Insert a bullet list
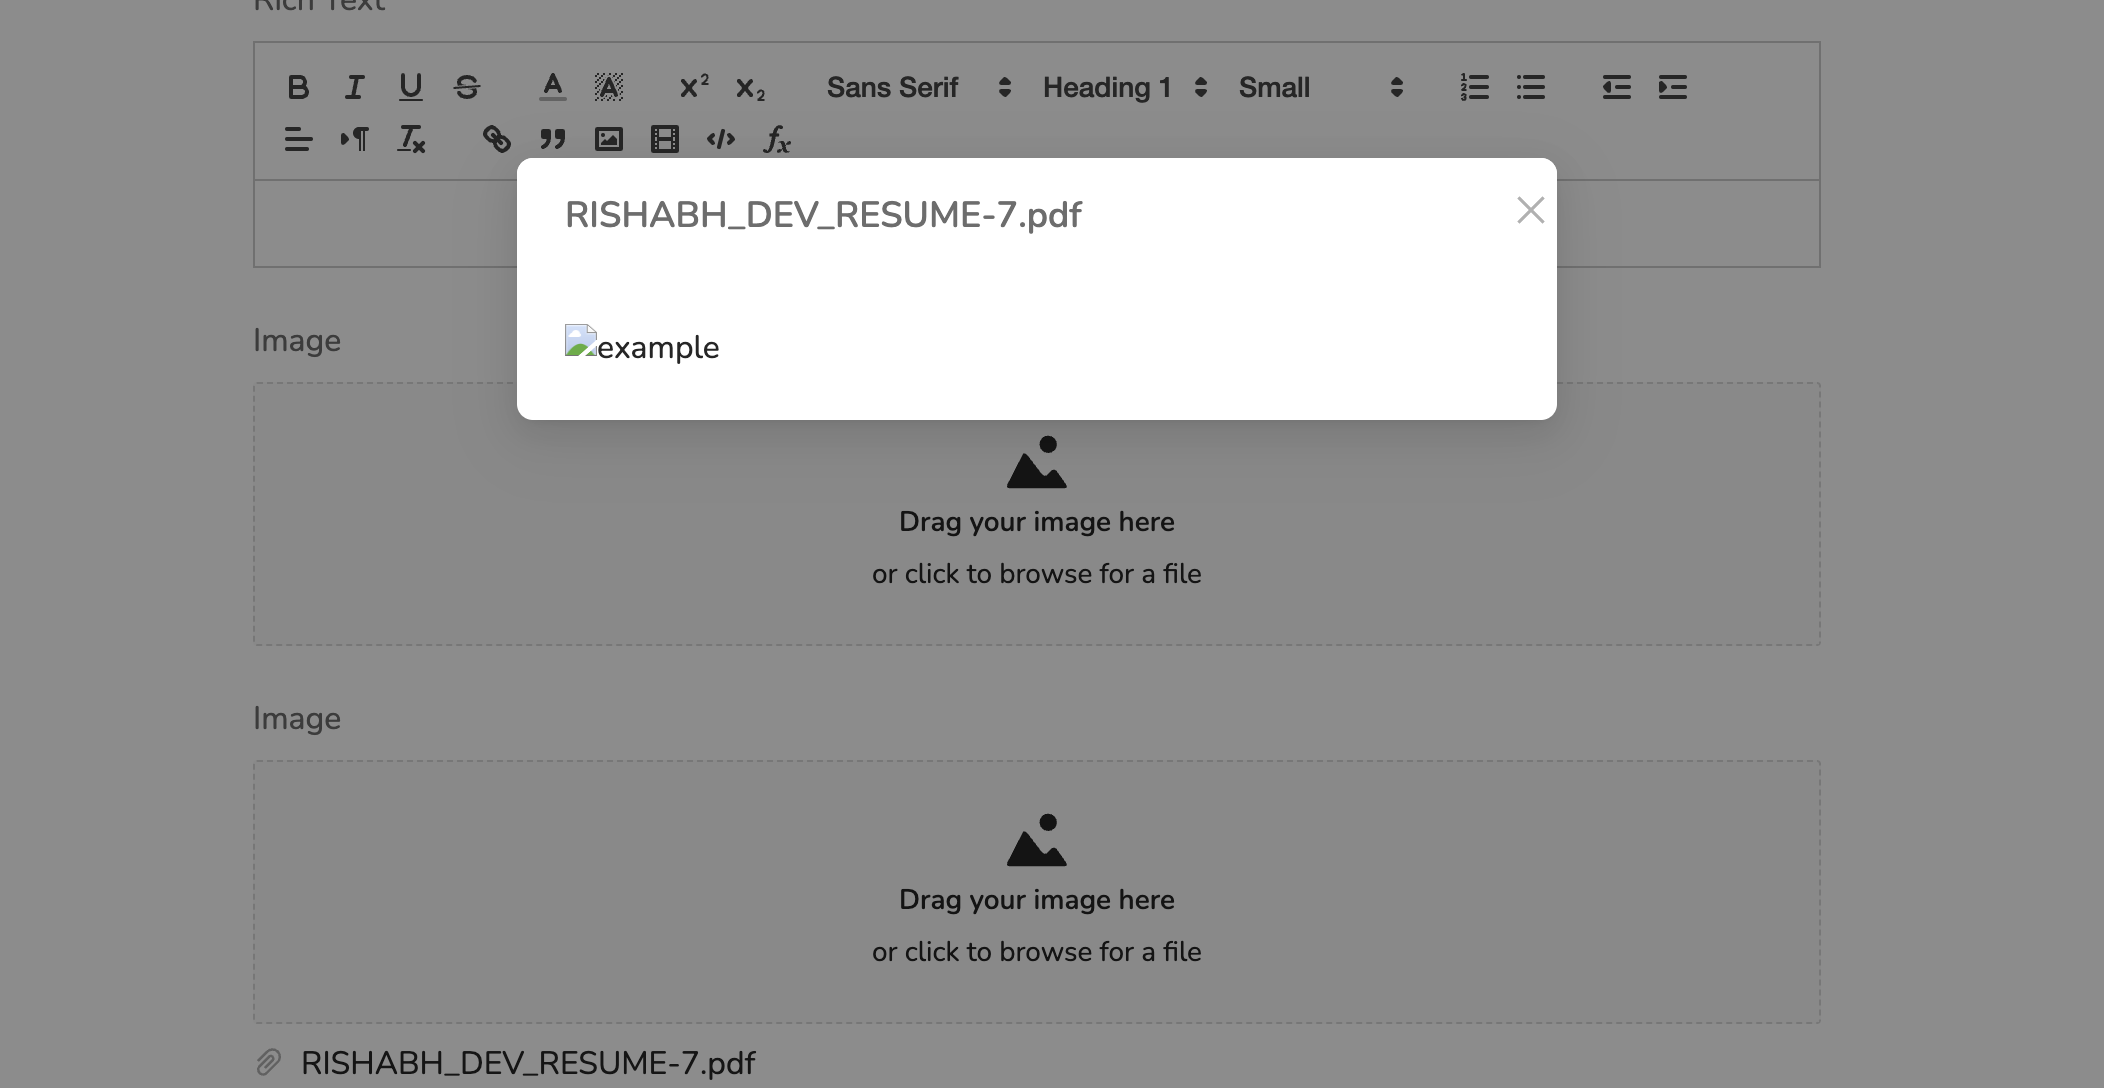This screenshot has width=2104, height=1088. [x=1530, y=88]
